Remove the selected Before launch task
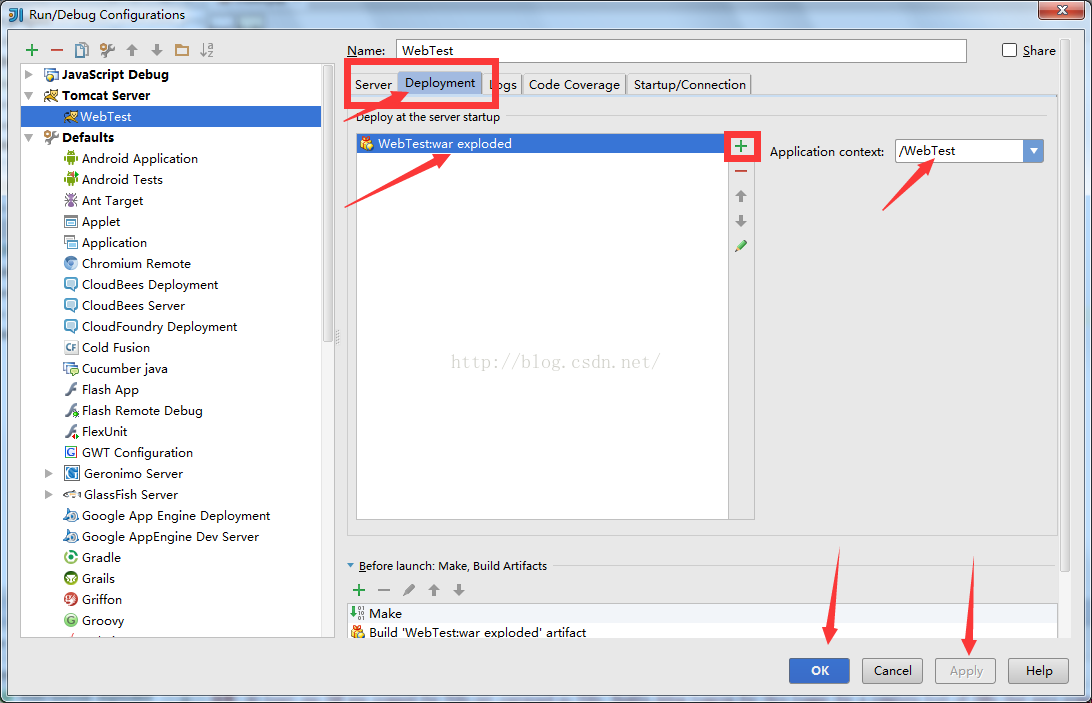 pos(384,590)
